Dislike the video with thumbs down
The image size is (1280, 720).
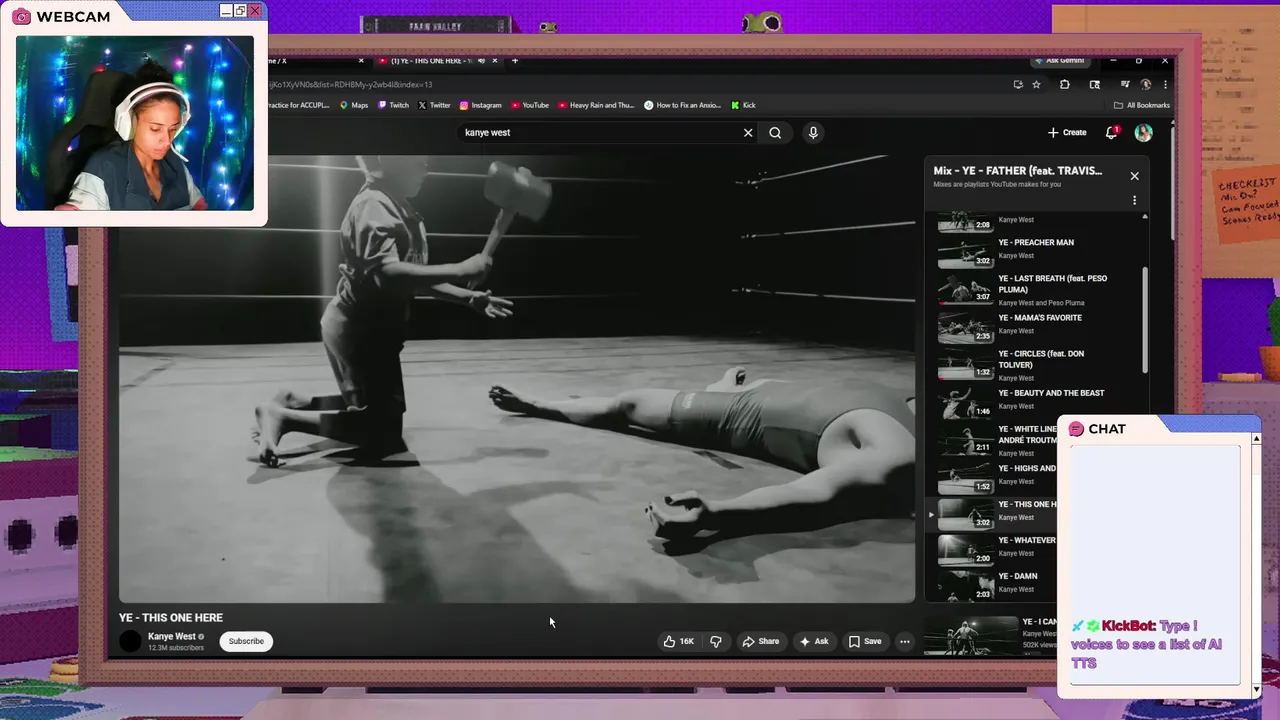click(x=716, y=641)
